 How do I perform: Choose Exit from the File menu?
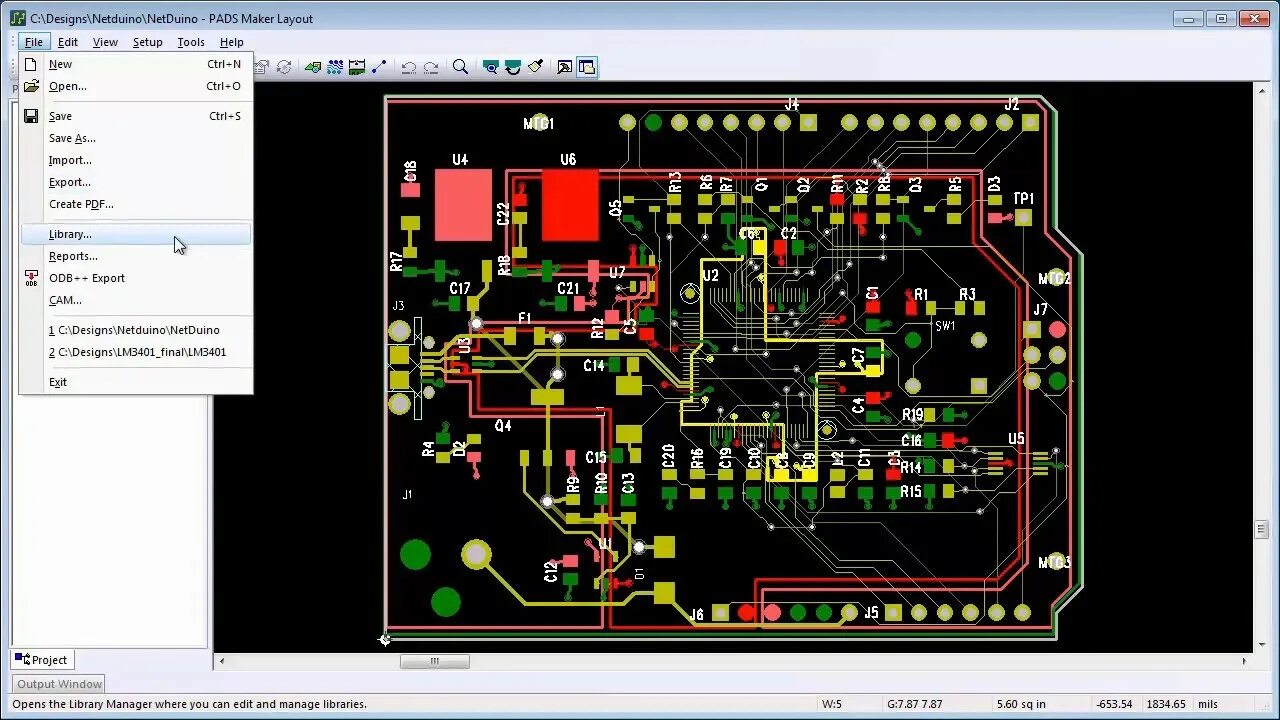[135, 382]
